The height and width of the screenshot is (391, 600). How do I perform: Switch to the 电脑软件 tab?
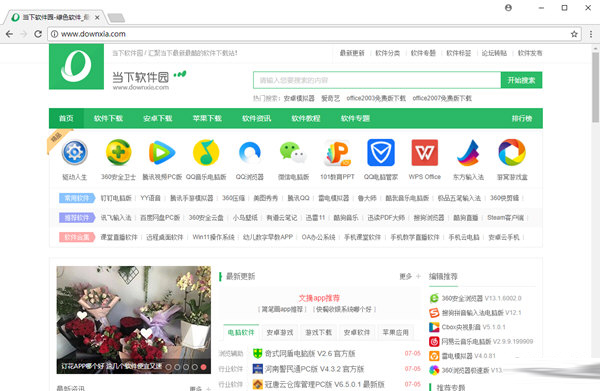(241, 332)
